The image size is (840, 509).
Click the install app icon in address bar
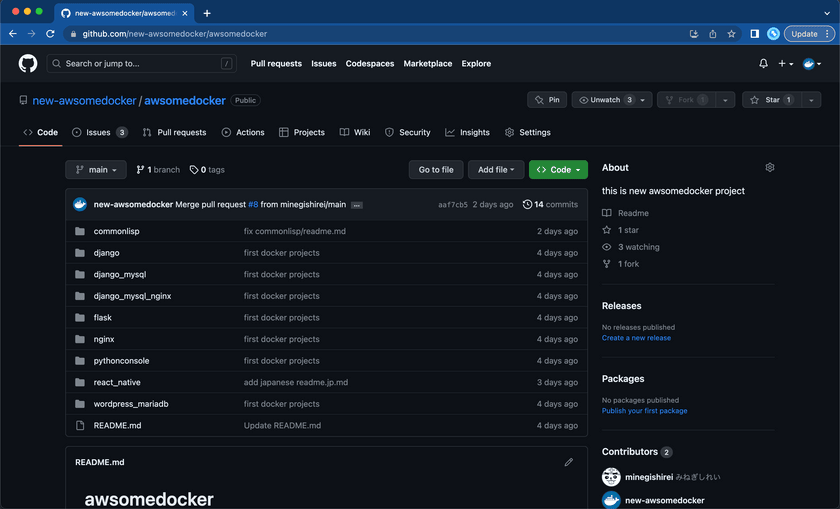tap(694, 34)
